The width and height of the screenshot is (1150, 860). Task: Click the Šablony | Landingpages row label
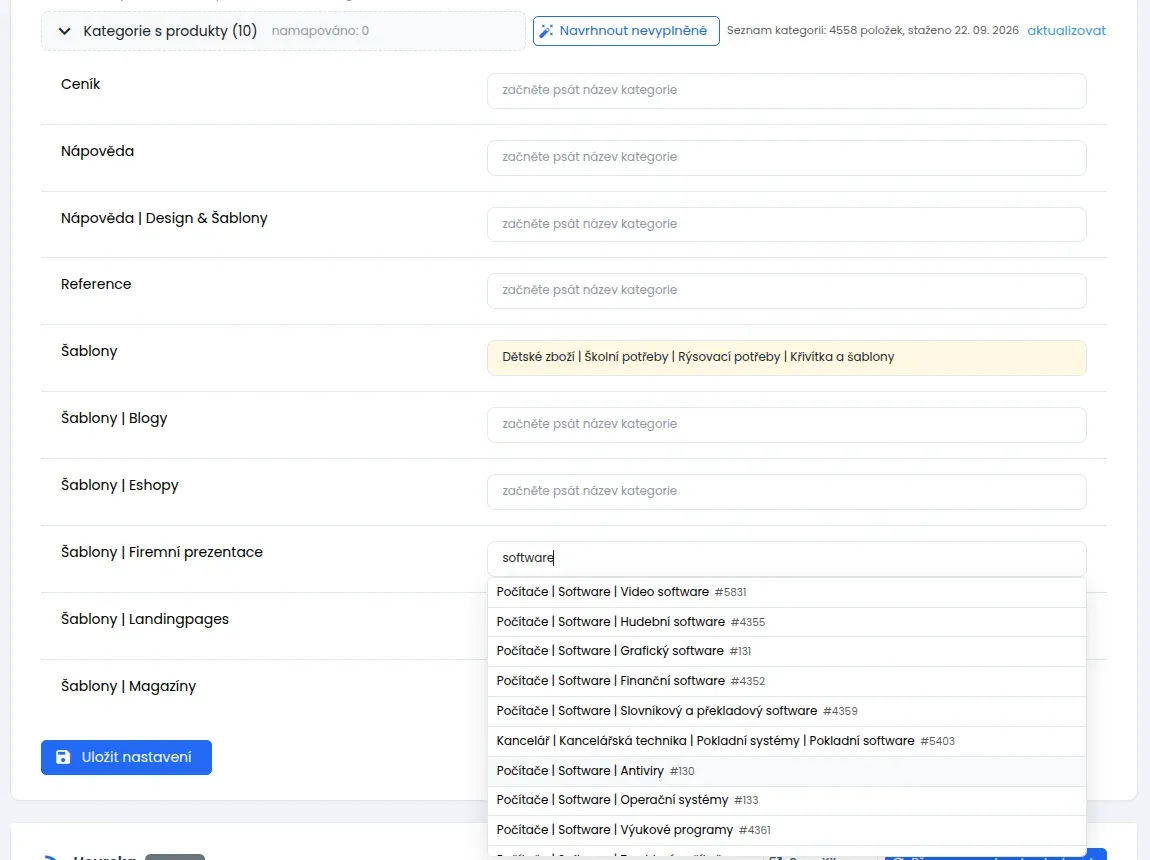(144, 620)
